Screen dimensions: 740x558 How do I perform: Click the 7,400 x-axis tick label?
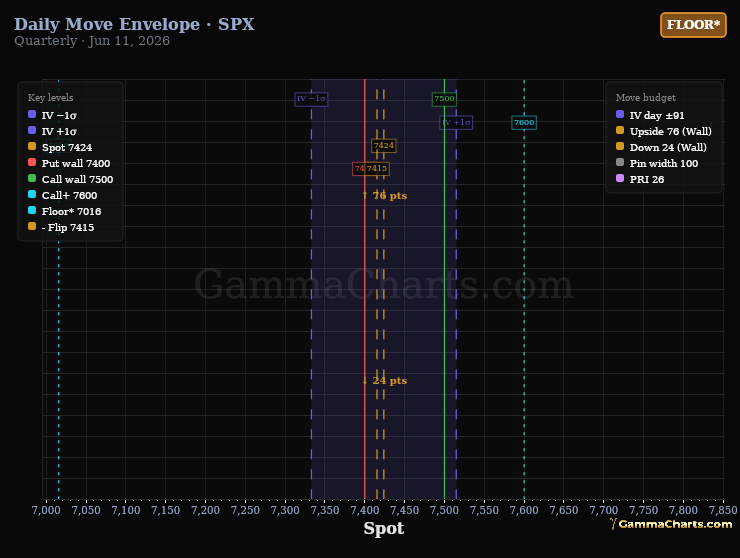(365, 510)
